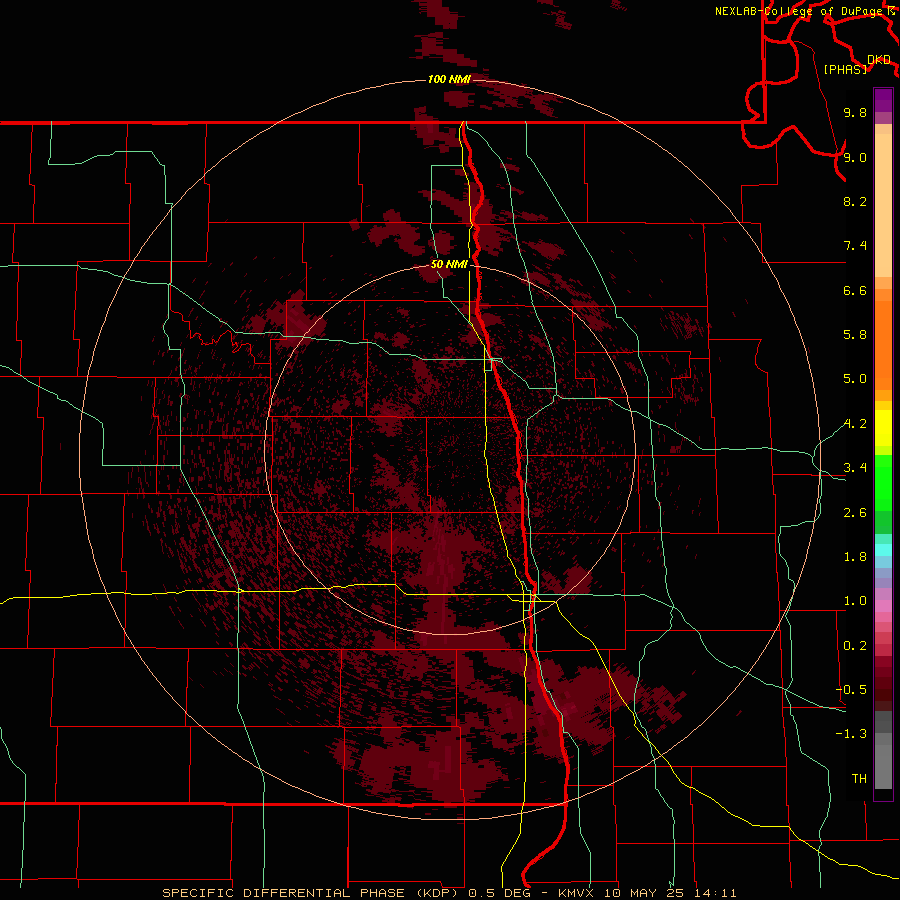Click the 1.0 scale value

855,601
